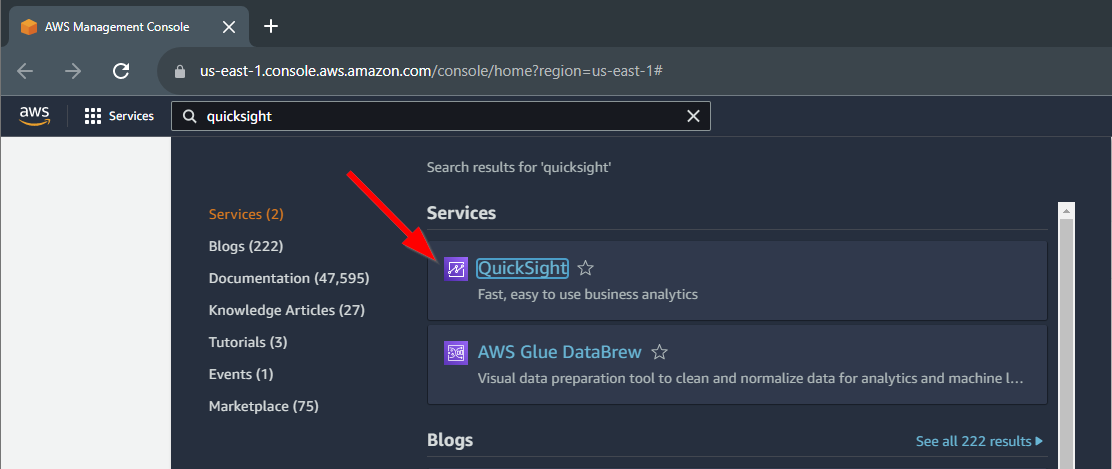
Task: Click the address bar lock icon
Action: click(180, 72)
